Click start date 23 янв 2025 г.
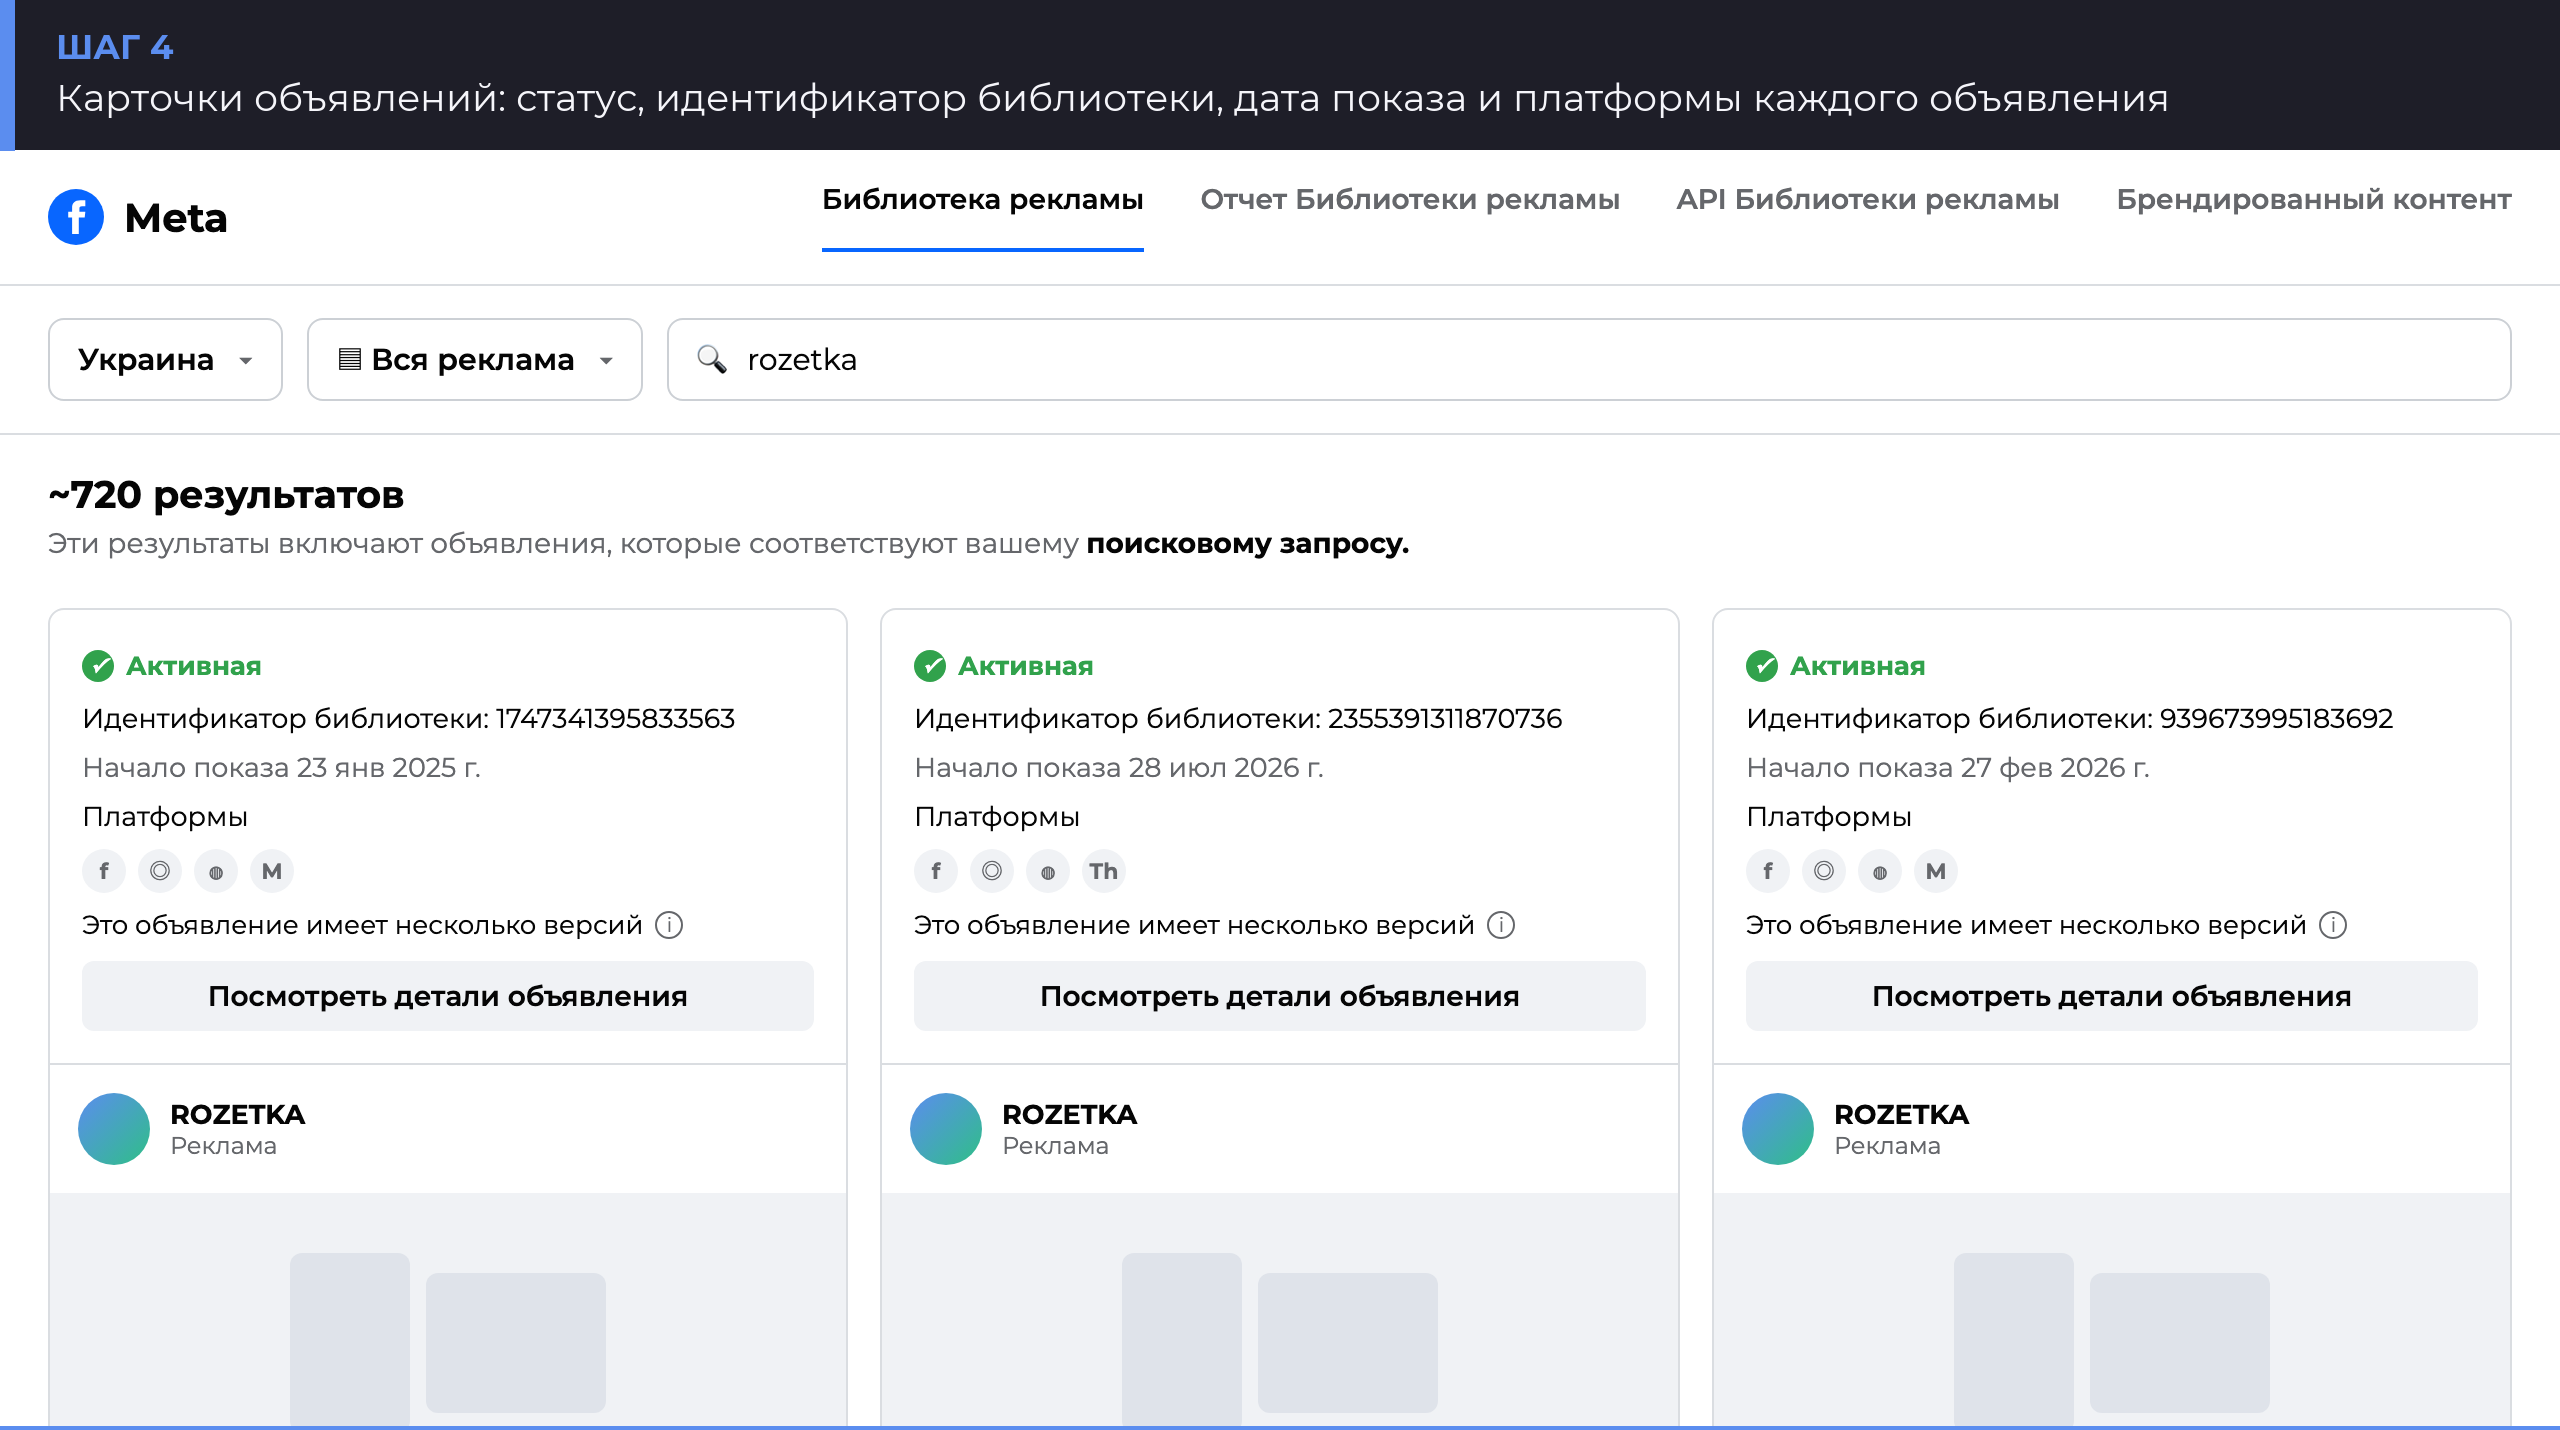Screen dimensions: 2560x1430 point(389,767)
